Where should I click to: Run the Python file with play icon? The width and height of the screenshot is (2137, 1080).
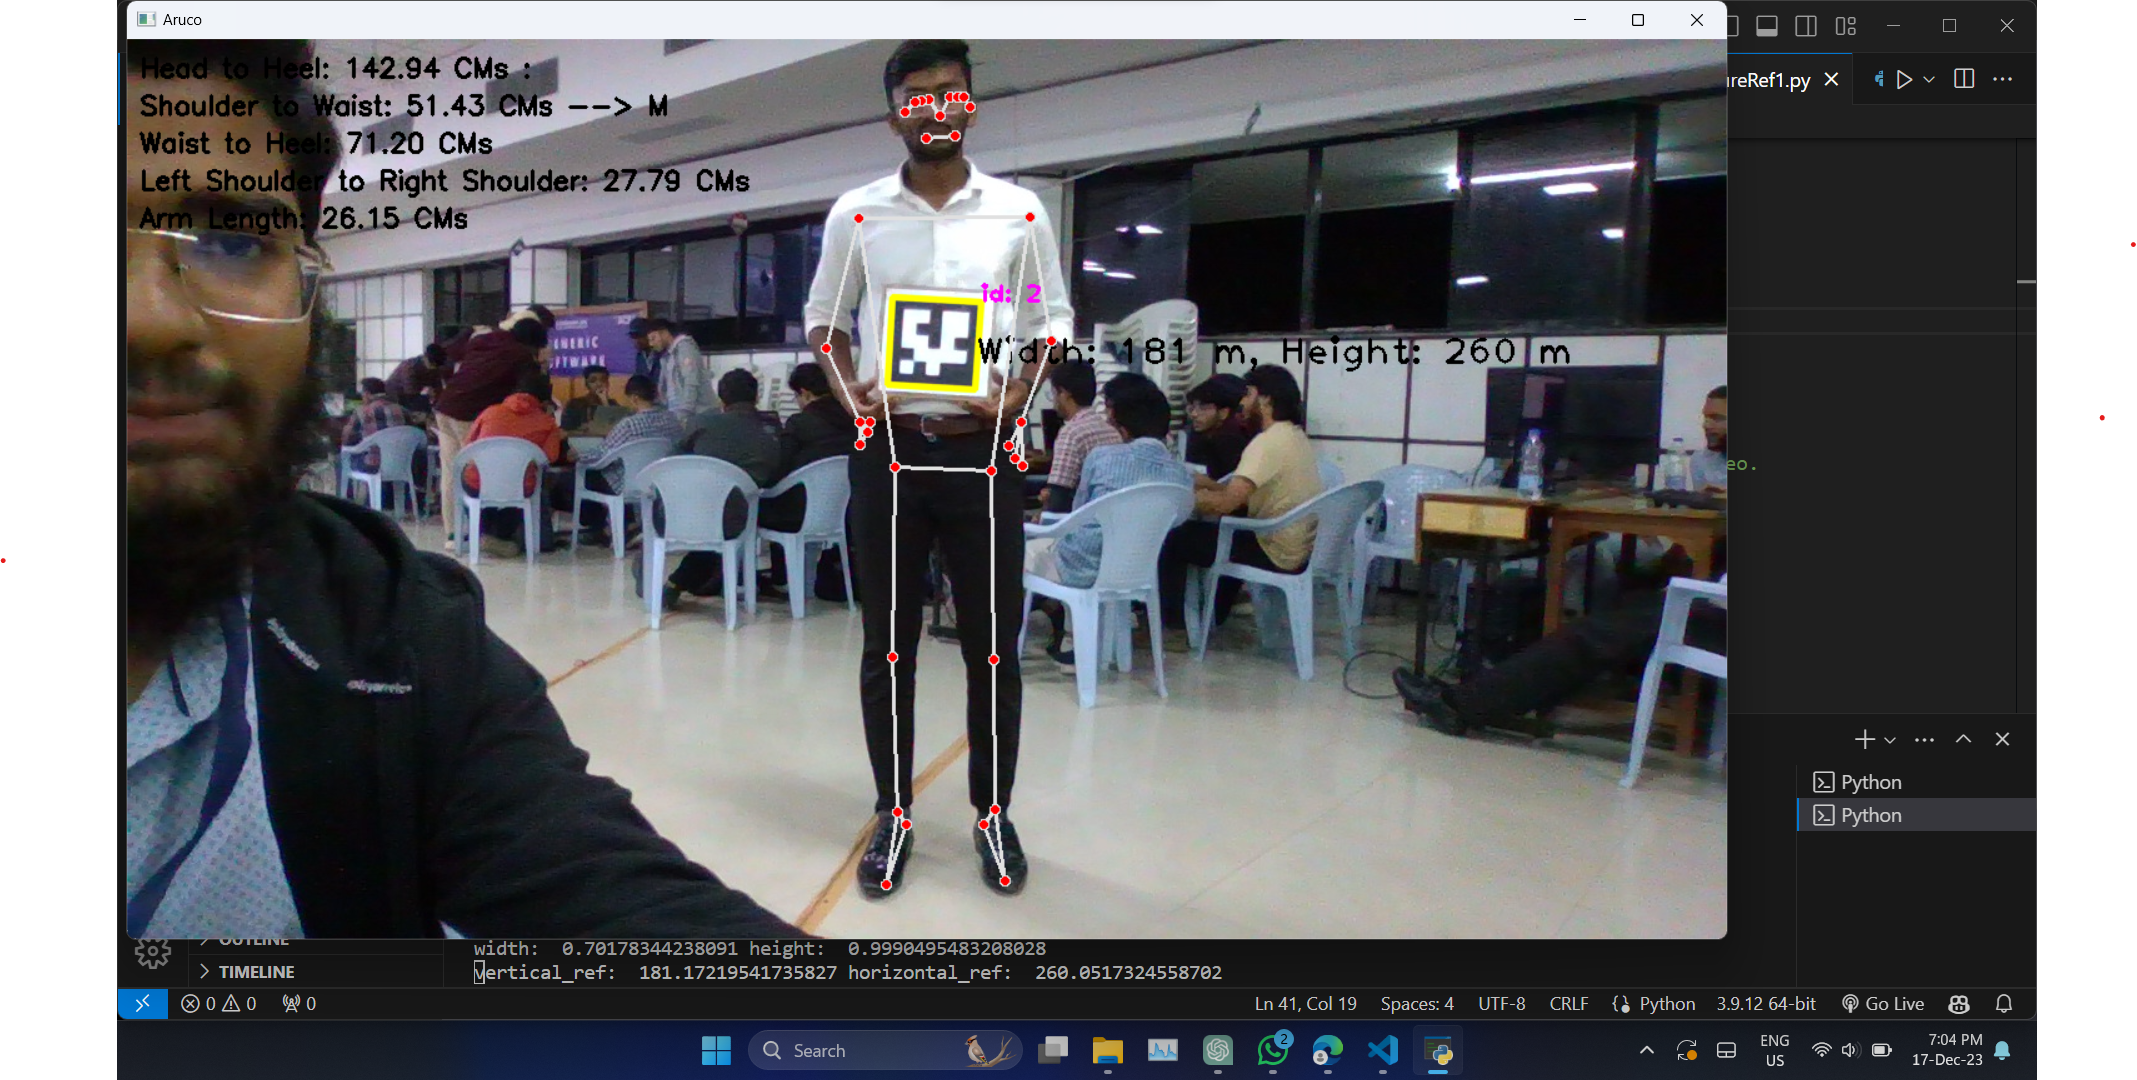[1904, 79]
